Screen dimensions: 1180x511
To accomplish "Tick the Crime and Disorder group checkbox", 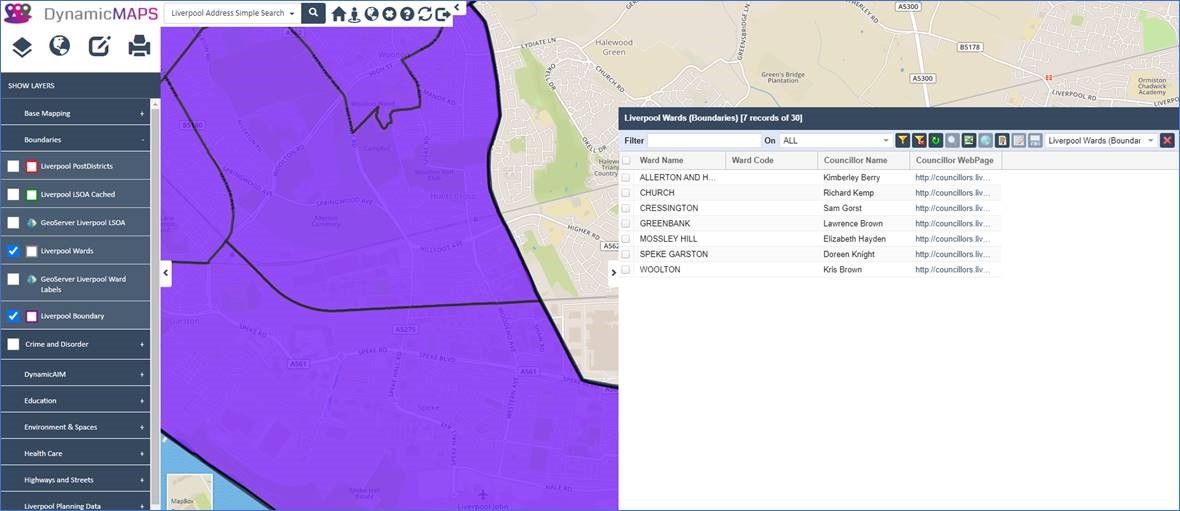I will click(14, 344).
